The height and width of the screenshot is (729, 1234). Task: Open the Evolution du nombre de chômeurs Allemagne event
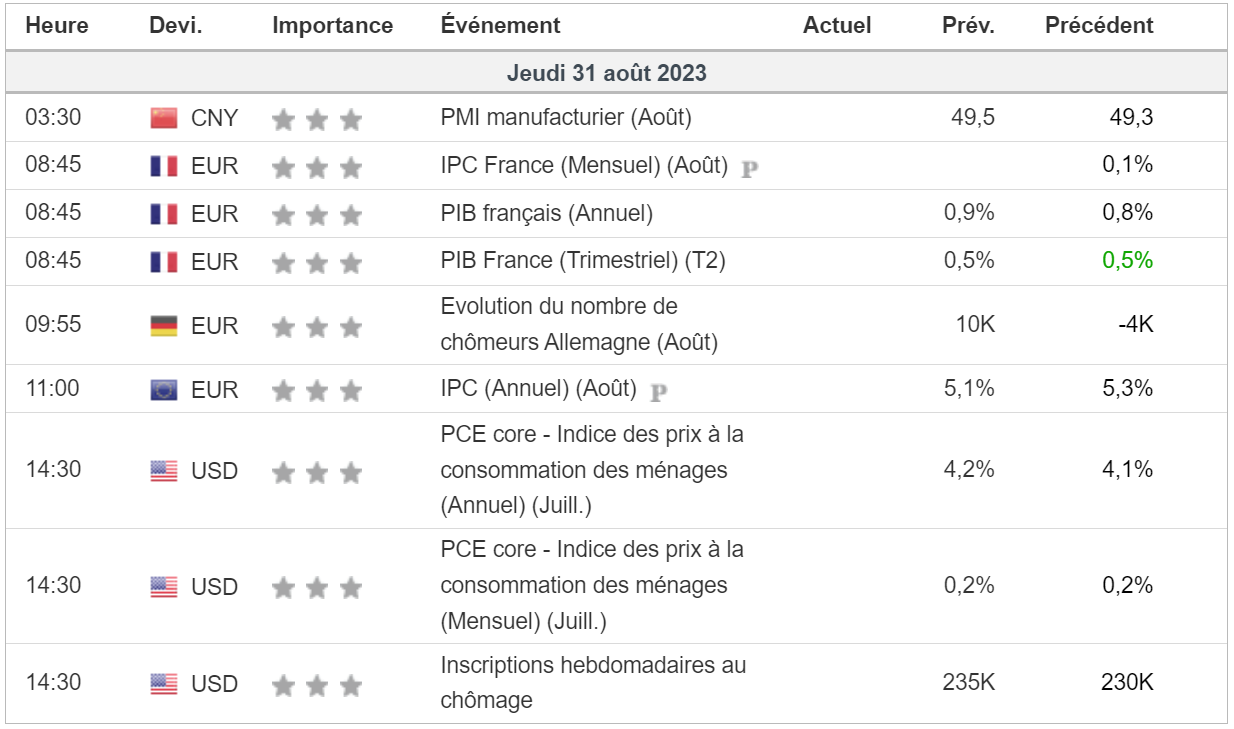point(579,324)
